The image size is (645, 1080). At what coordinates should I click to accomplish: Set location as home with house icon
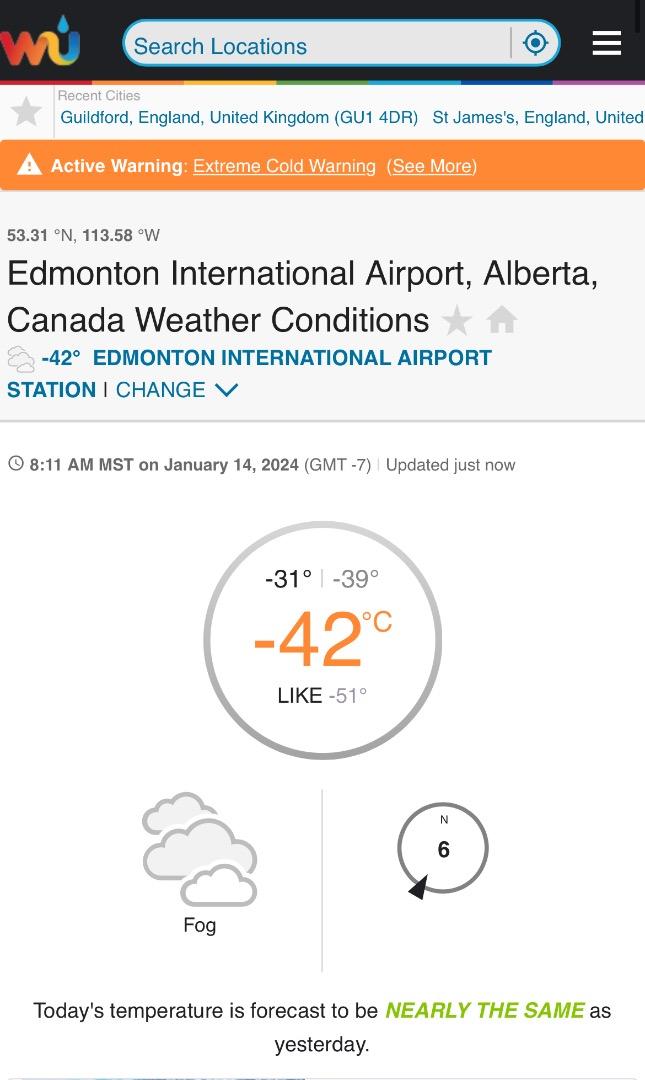[x=502, y=321]
